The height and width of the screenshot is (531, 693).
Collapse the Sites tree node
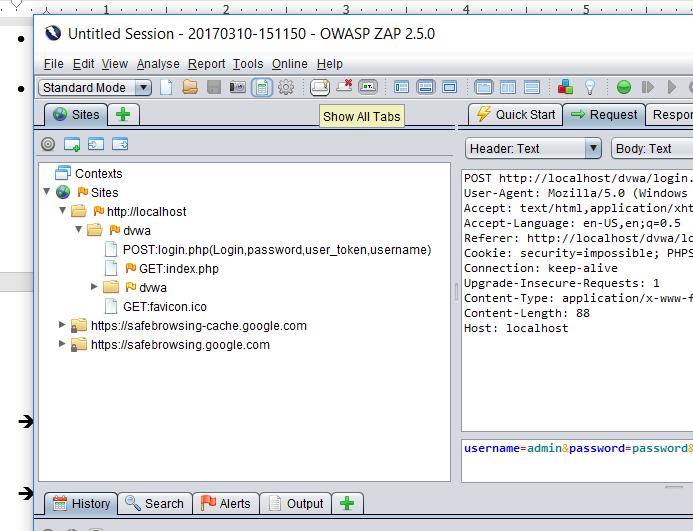pos(47,191)
